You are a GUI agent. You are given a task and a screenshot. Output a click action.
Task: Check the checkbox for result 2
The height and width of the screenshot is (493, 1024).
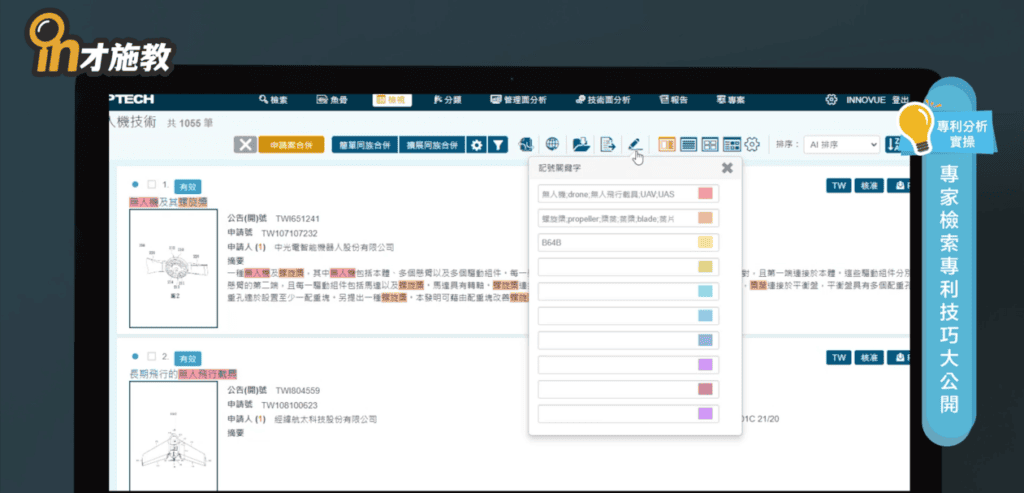(x=151, y=356)
